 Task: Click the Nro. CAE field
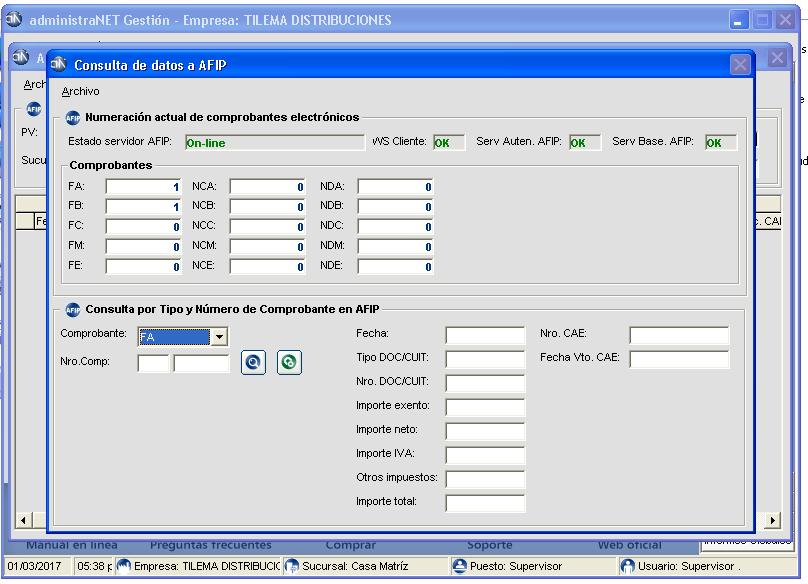point(679,335)
